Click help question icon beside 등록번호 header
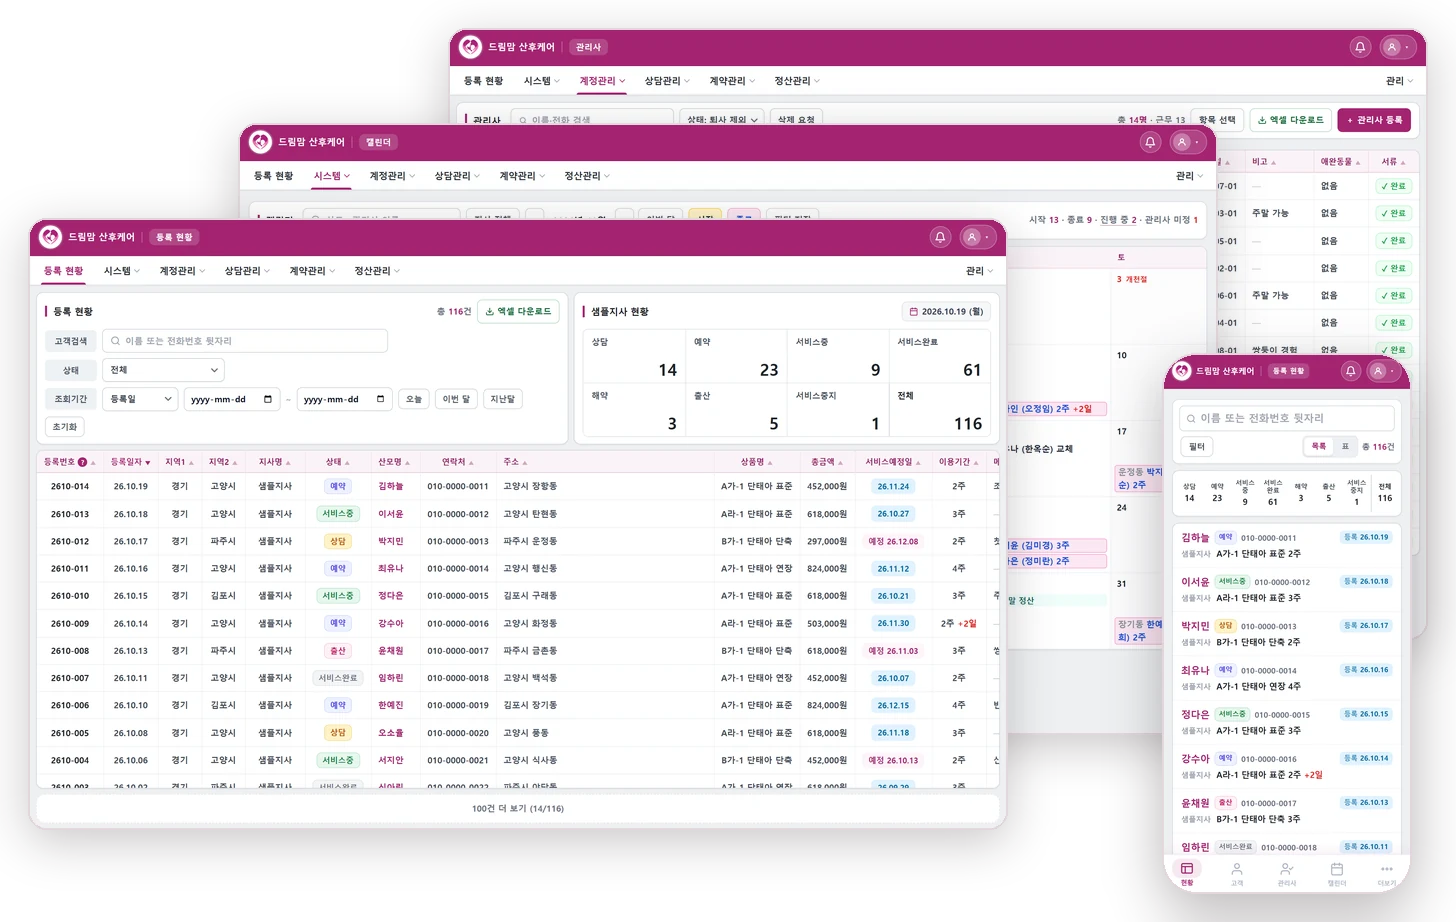This screenshot has width=1456, height=922. (x=82, y=462)
